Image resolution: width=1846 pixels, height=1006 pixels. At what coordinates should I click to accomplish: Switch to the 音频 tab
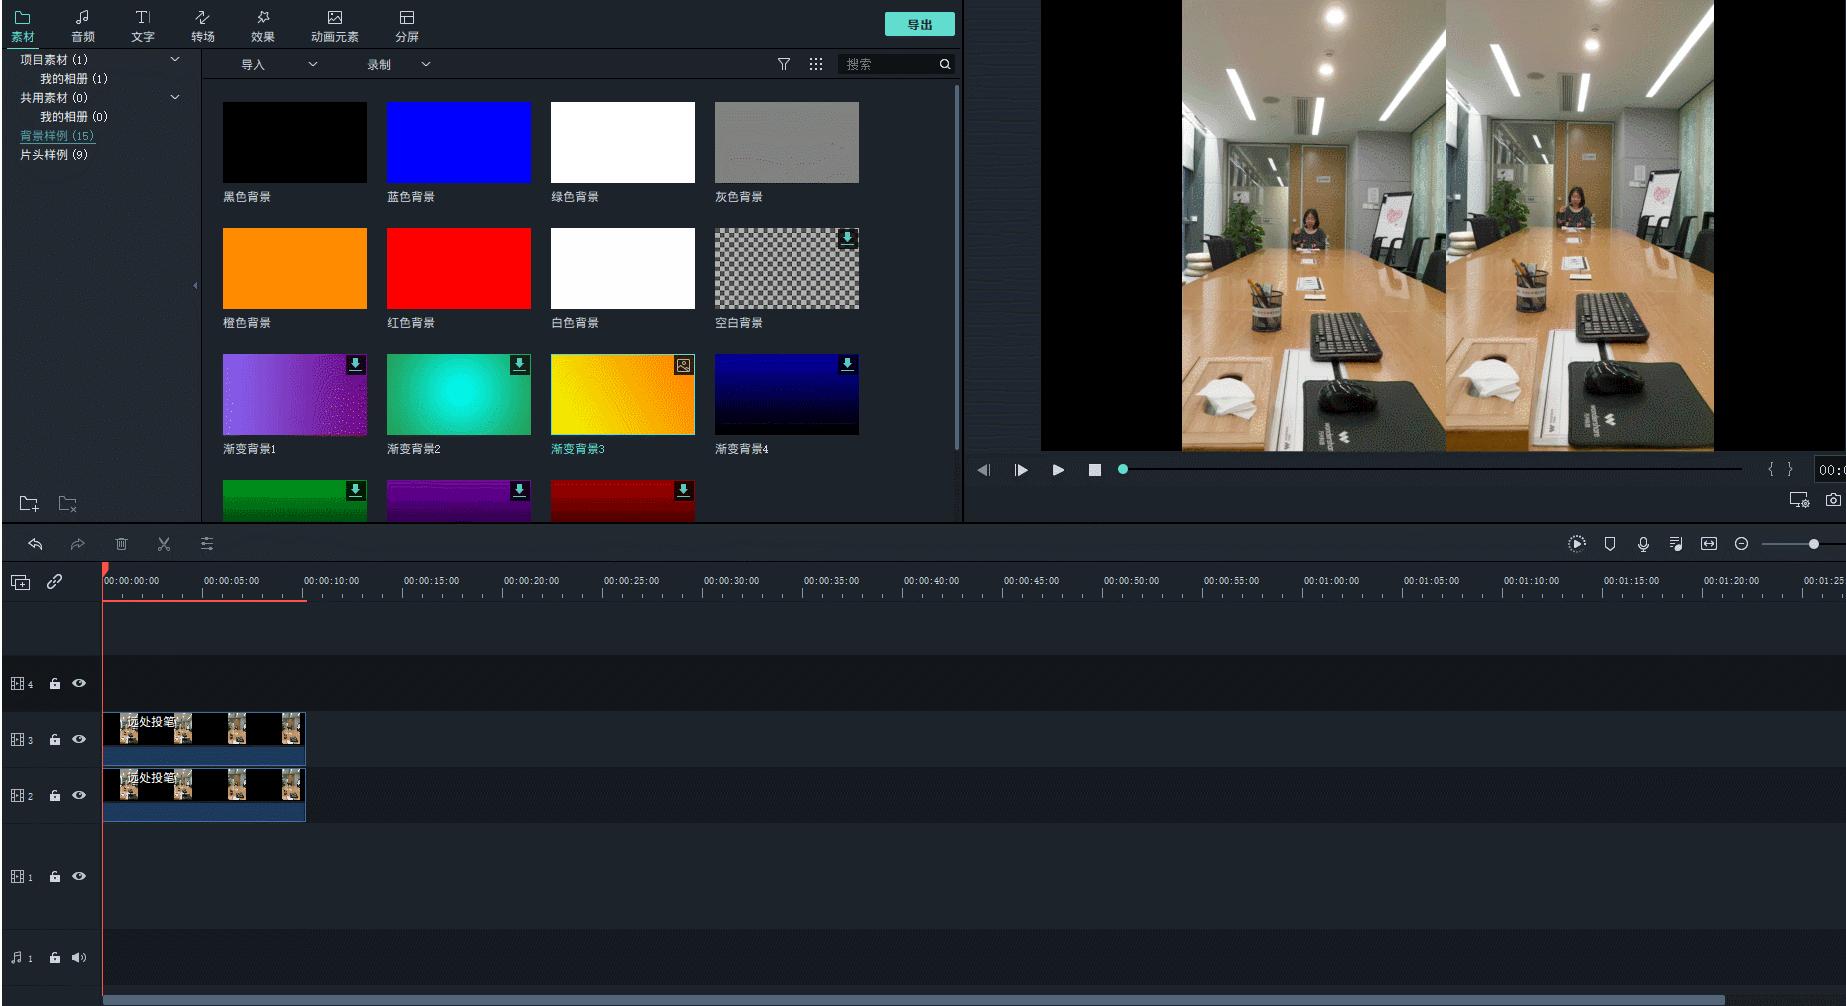[83, 27]
